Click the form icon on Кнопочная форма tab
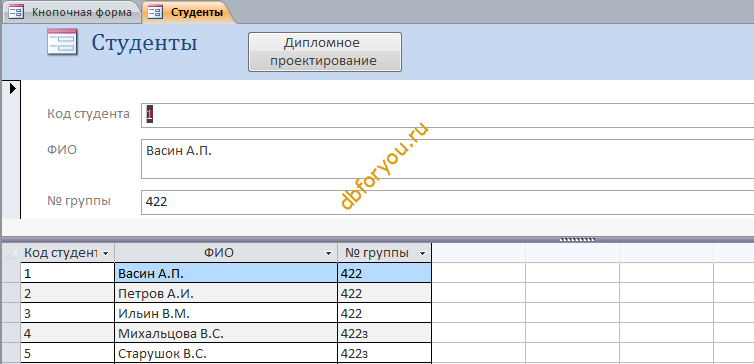The image size is (754, 364). point(16,13)
